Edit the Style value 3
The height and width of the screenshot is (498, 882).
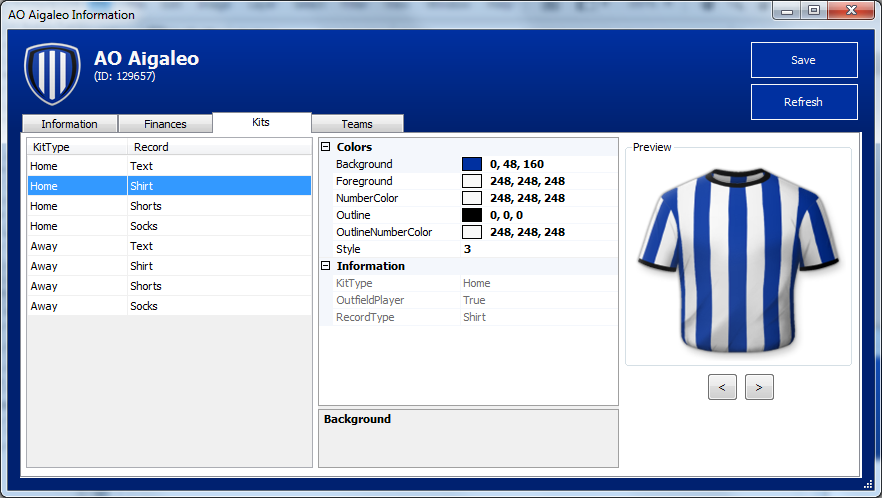point(467,249)
